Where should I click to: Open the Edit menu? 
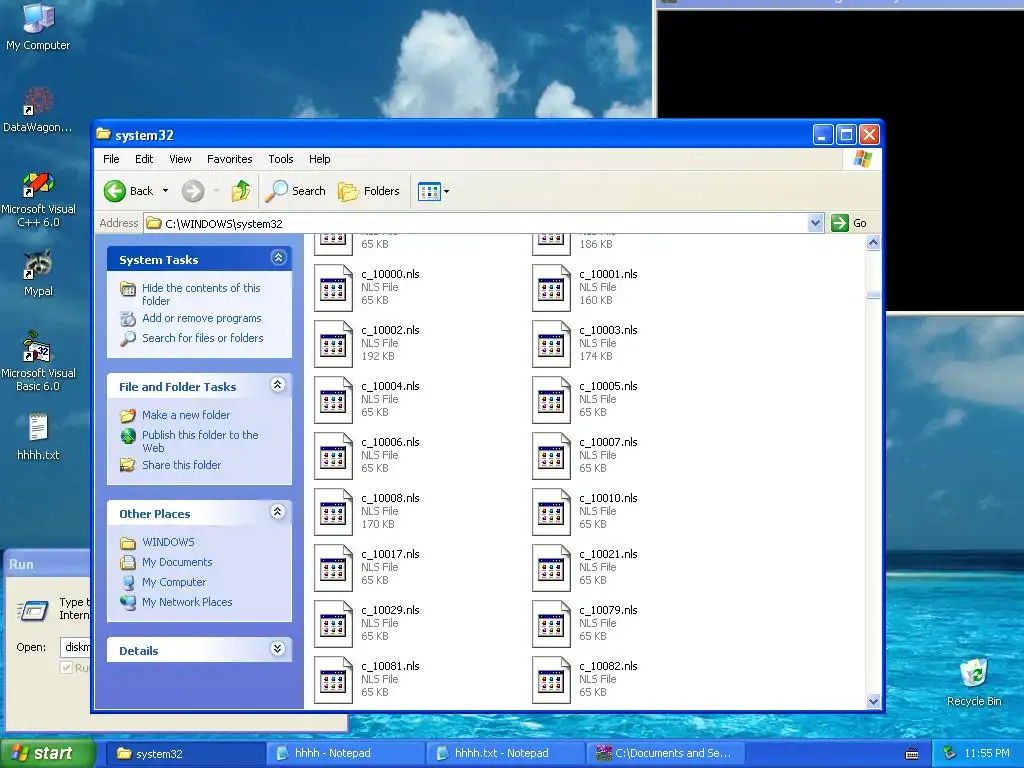point(144,159)
